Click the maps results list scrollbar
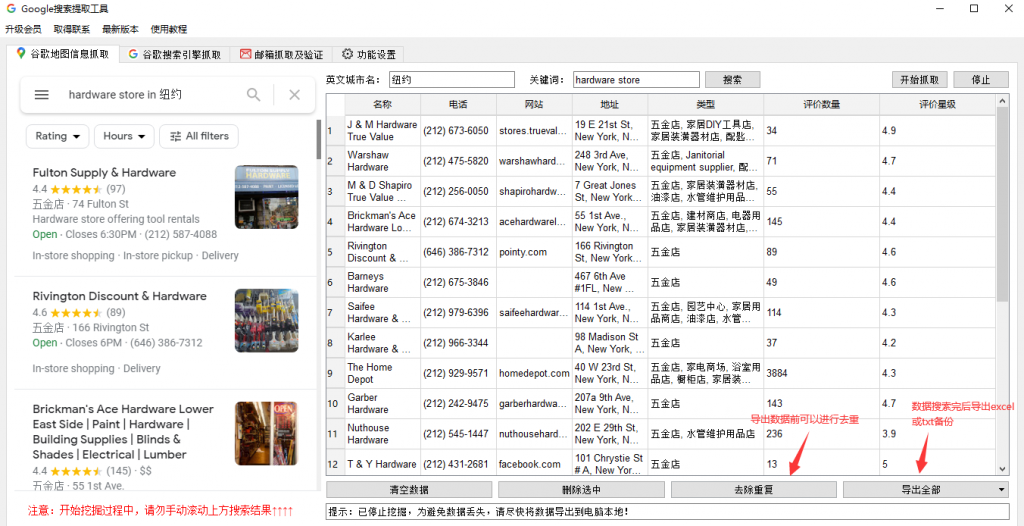This screenshot has width=1024, height=526. pyautogui.click(x=319, y=139)
